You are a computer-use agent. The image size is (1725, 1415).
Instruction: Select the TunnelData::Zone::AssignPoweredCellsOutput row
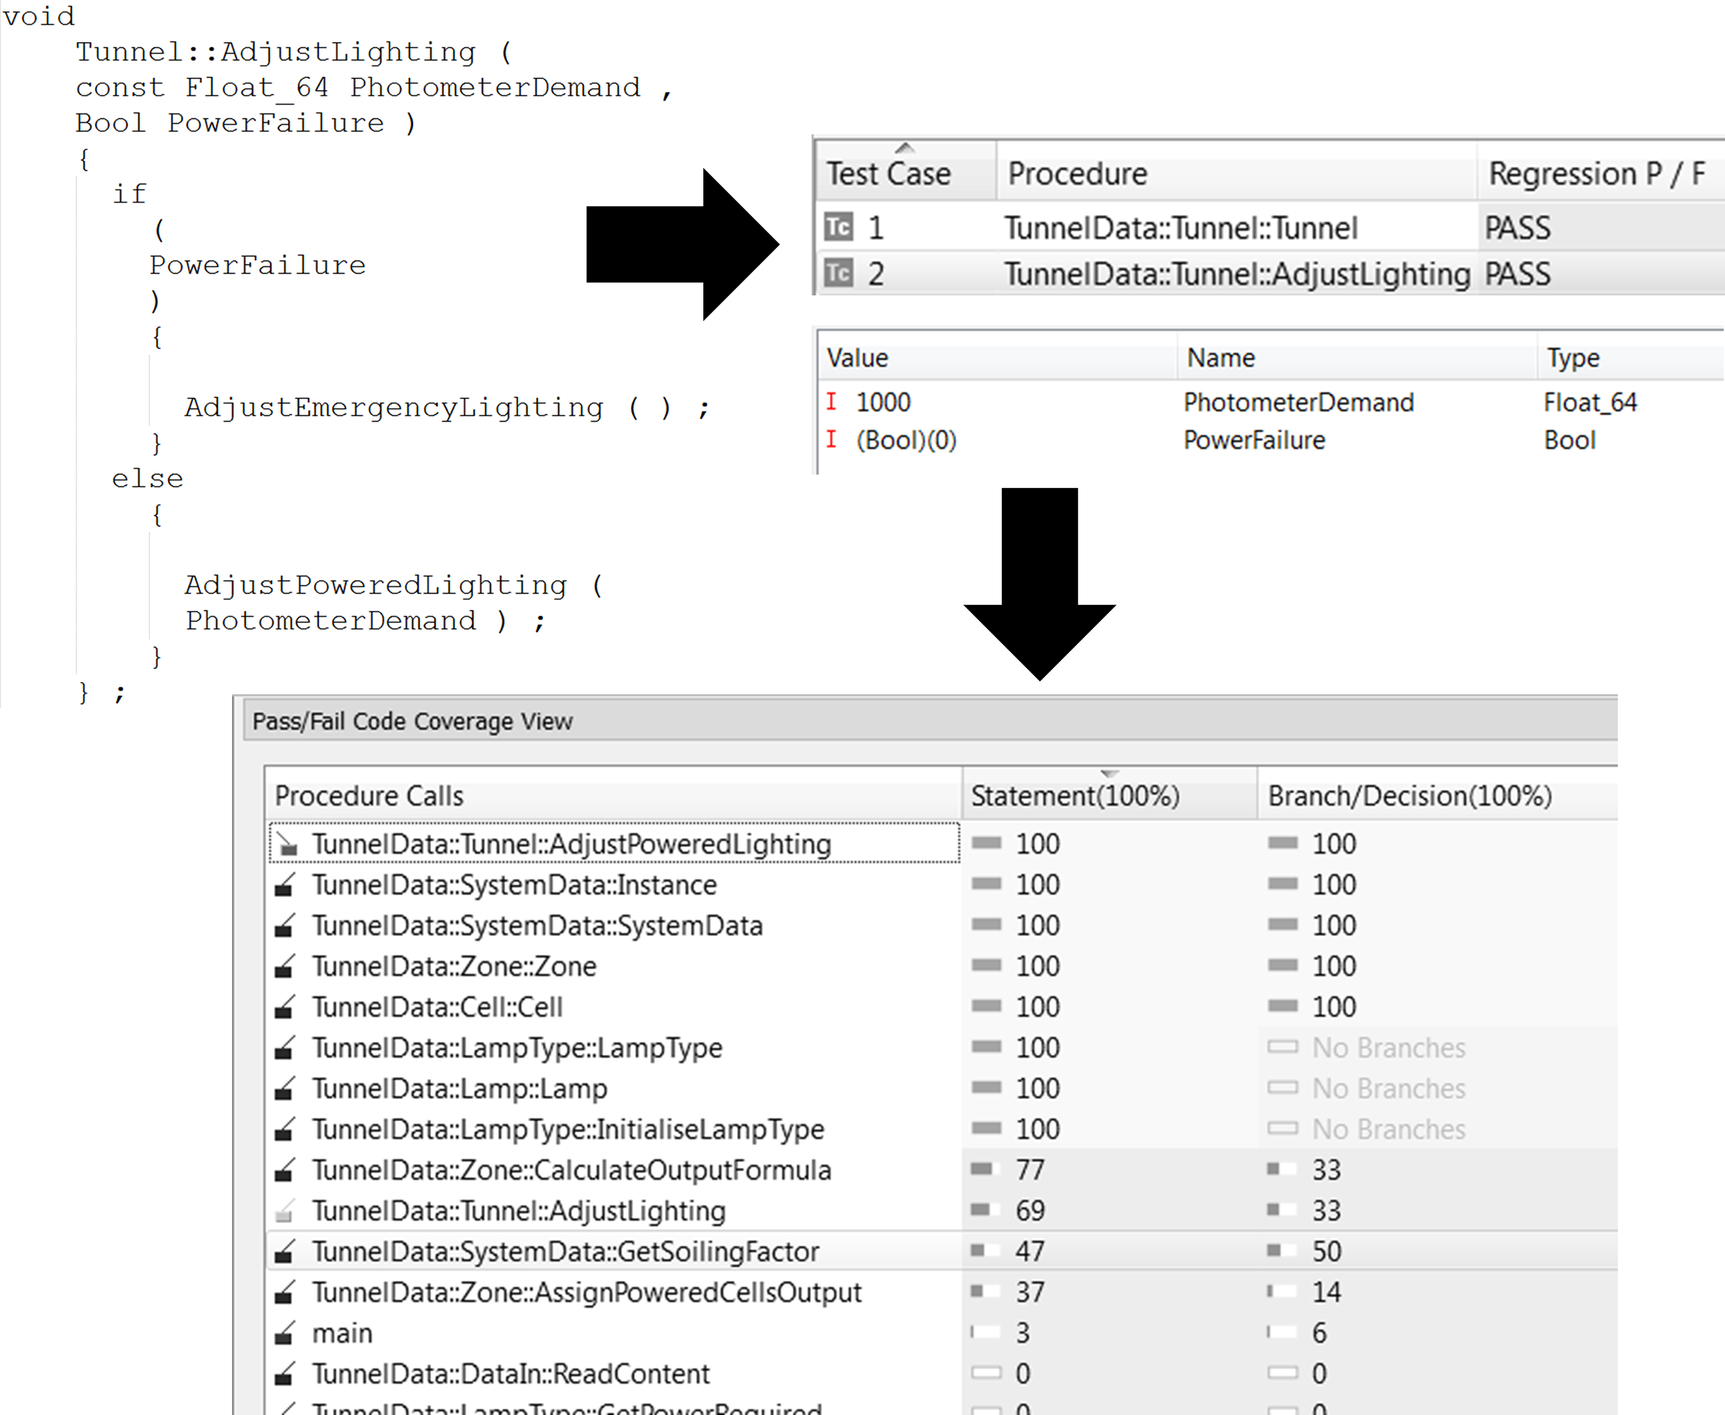[x=940, y=1292]
